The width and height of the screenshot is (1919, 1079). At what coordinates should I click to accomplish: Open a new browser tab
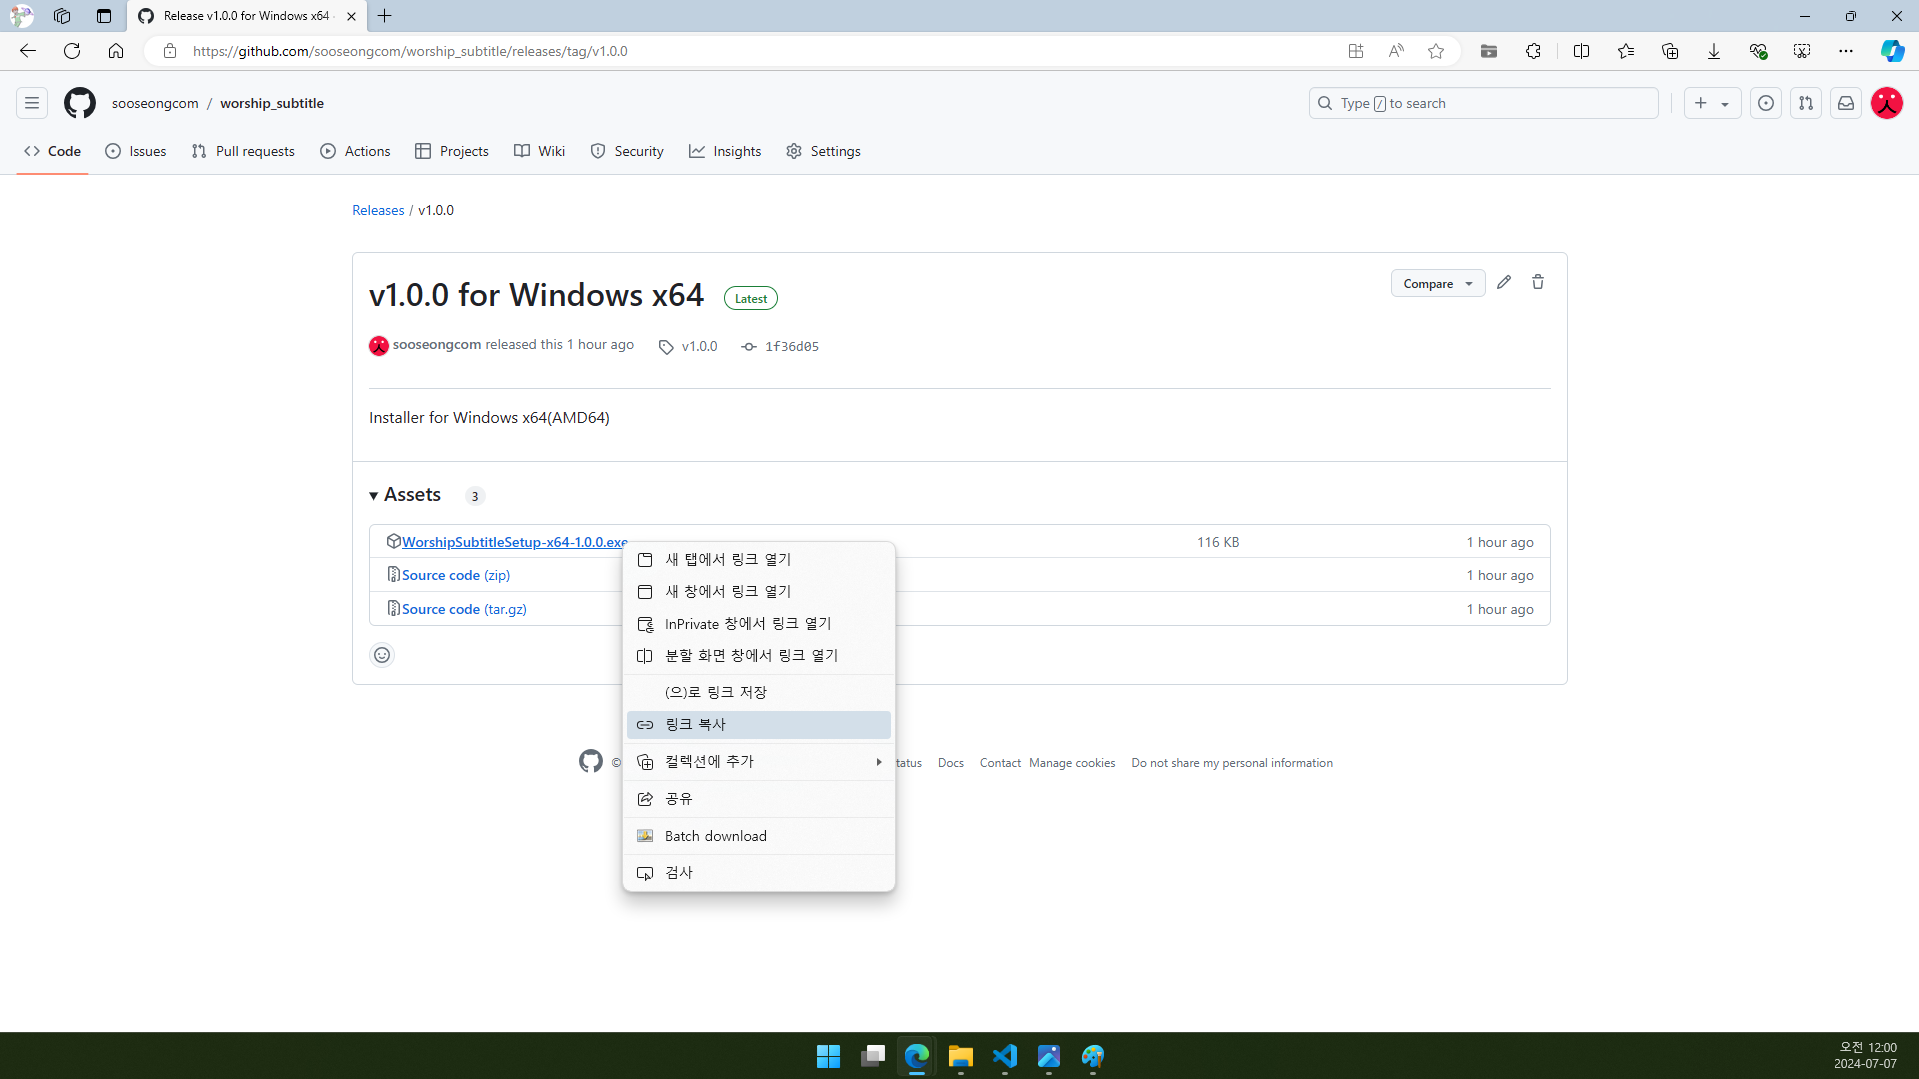click(385, 16)
